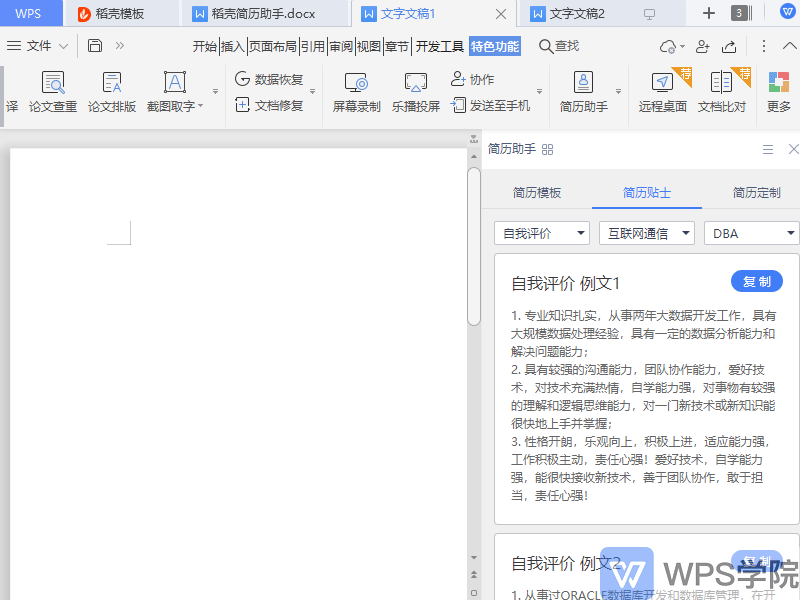Click the share document icon
Viewport: 800px width, 600px height.
[729, 46]
